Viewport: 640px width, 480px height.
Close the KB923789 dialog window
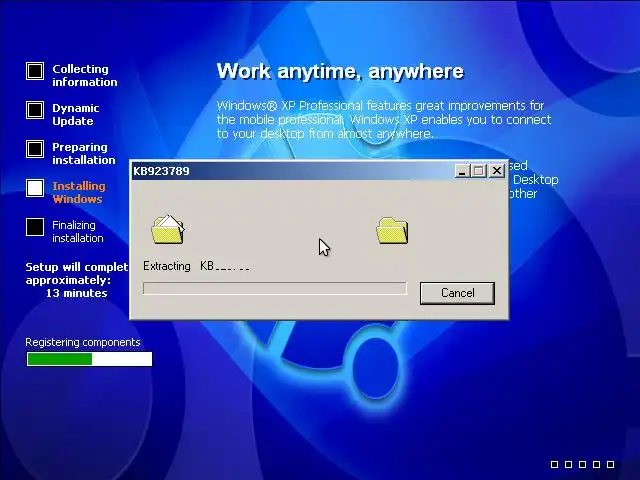[x=497, y=171]
